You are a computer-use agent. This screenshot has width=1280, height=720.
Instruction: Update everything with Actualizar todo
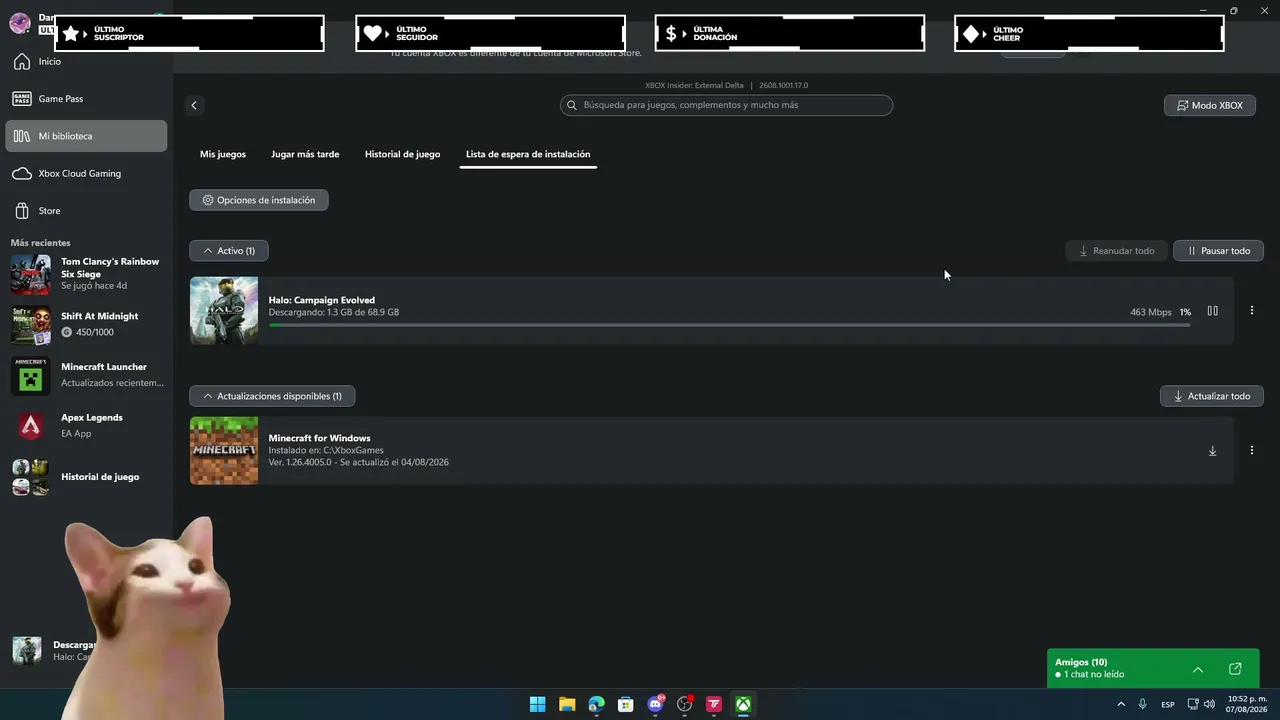coord(1212,397)
